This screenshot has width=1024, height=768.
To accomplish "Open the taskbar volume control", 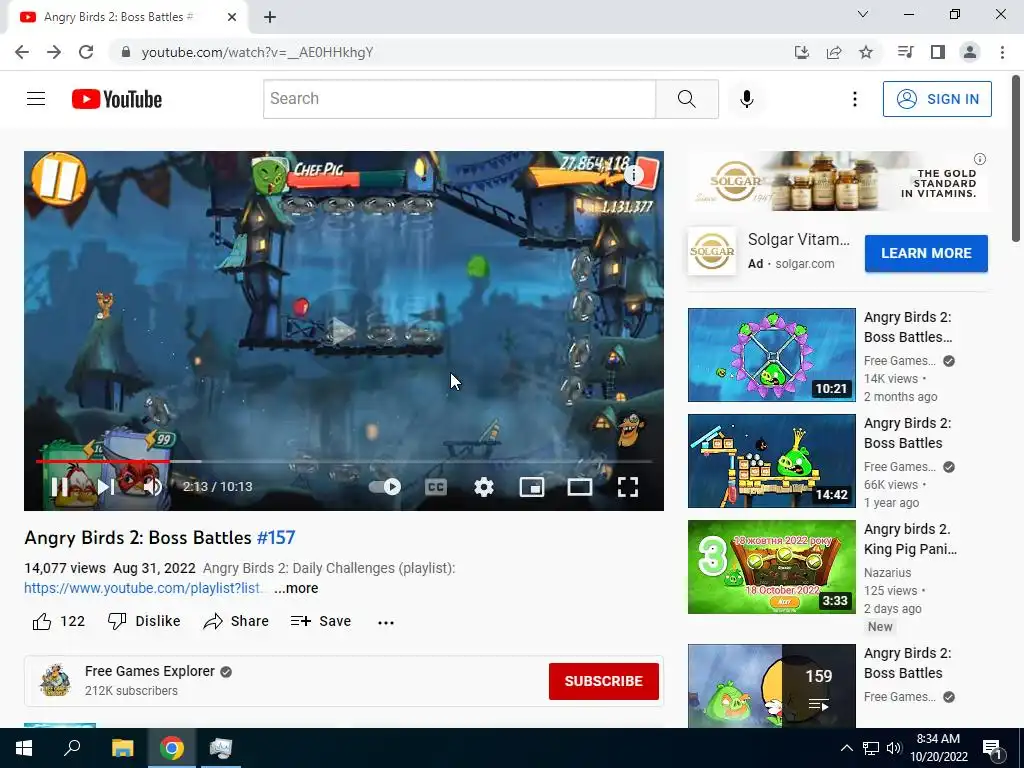I will click(x=893, y=748).
